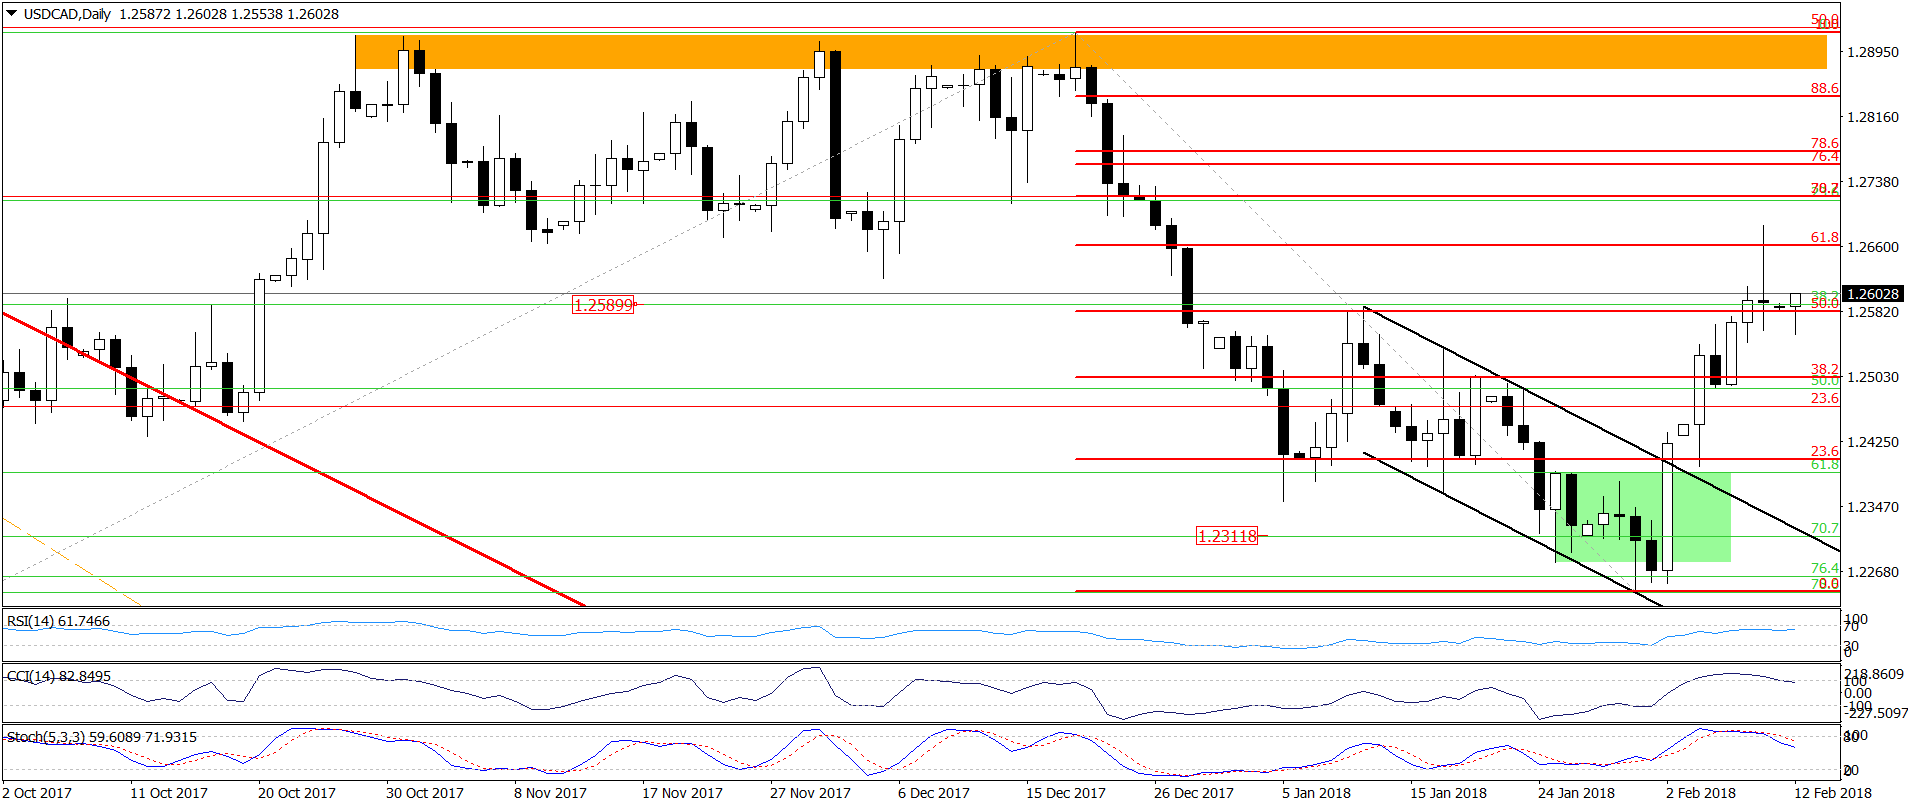Click the 26 Dec 2017 date label
Screen dimensions: 1908x807
(x=1194, y=793)
